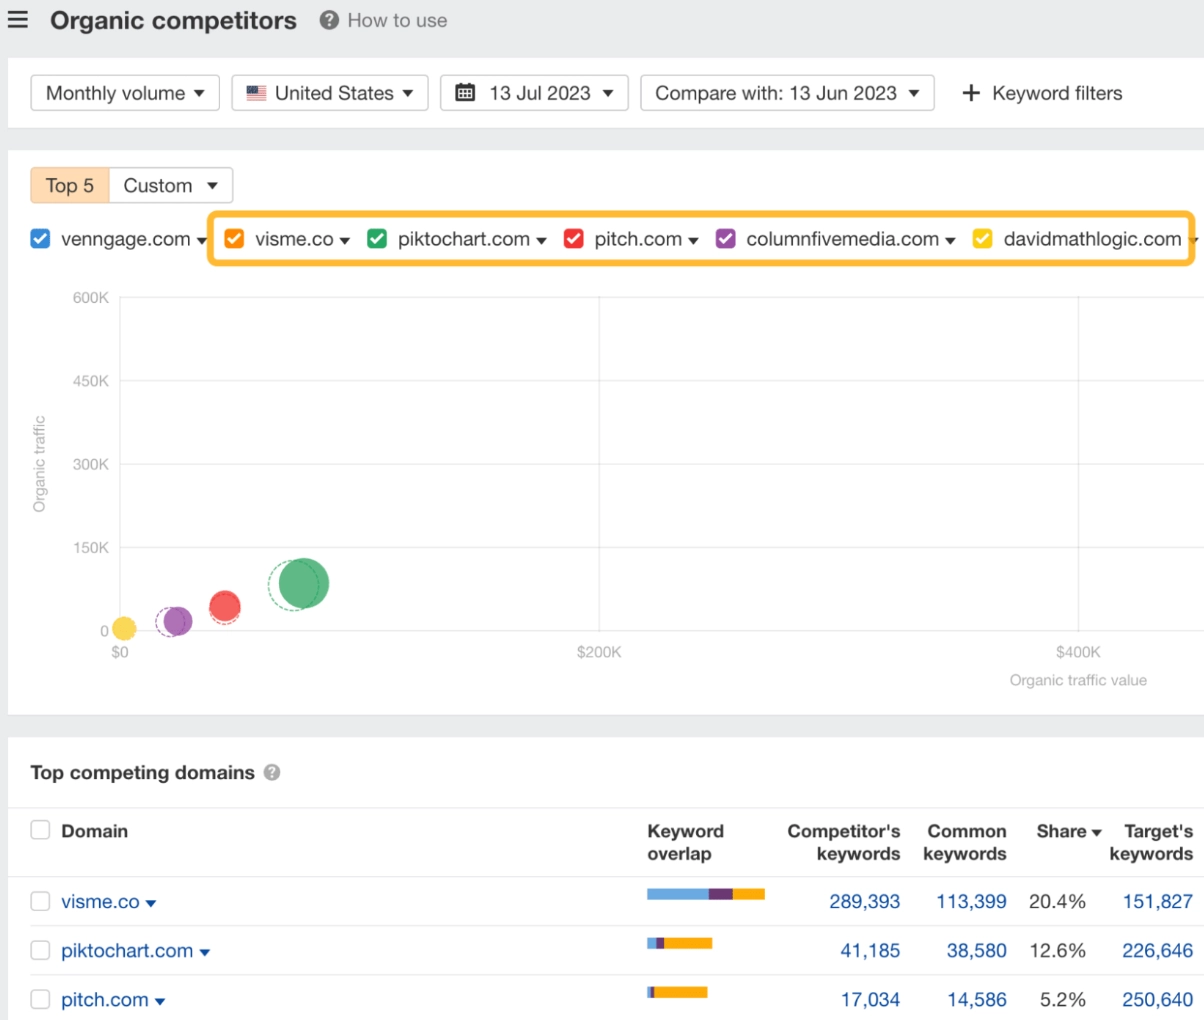Click the red pitch.com bubble in chart
The width and height of the screenshot is (1204, 1020).
[x=225, y=606]
